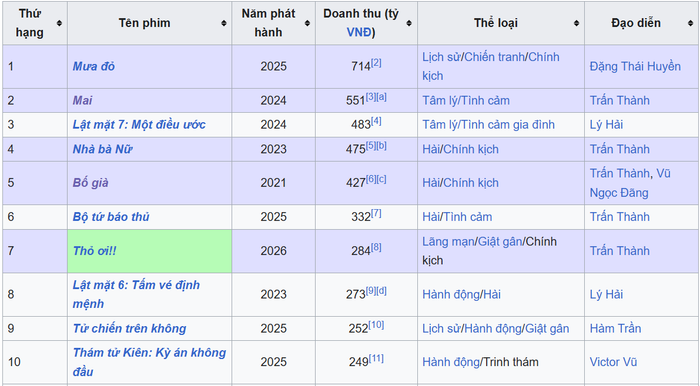Sort by Thể loại sort arrows

(576, 23)
